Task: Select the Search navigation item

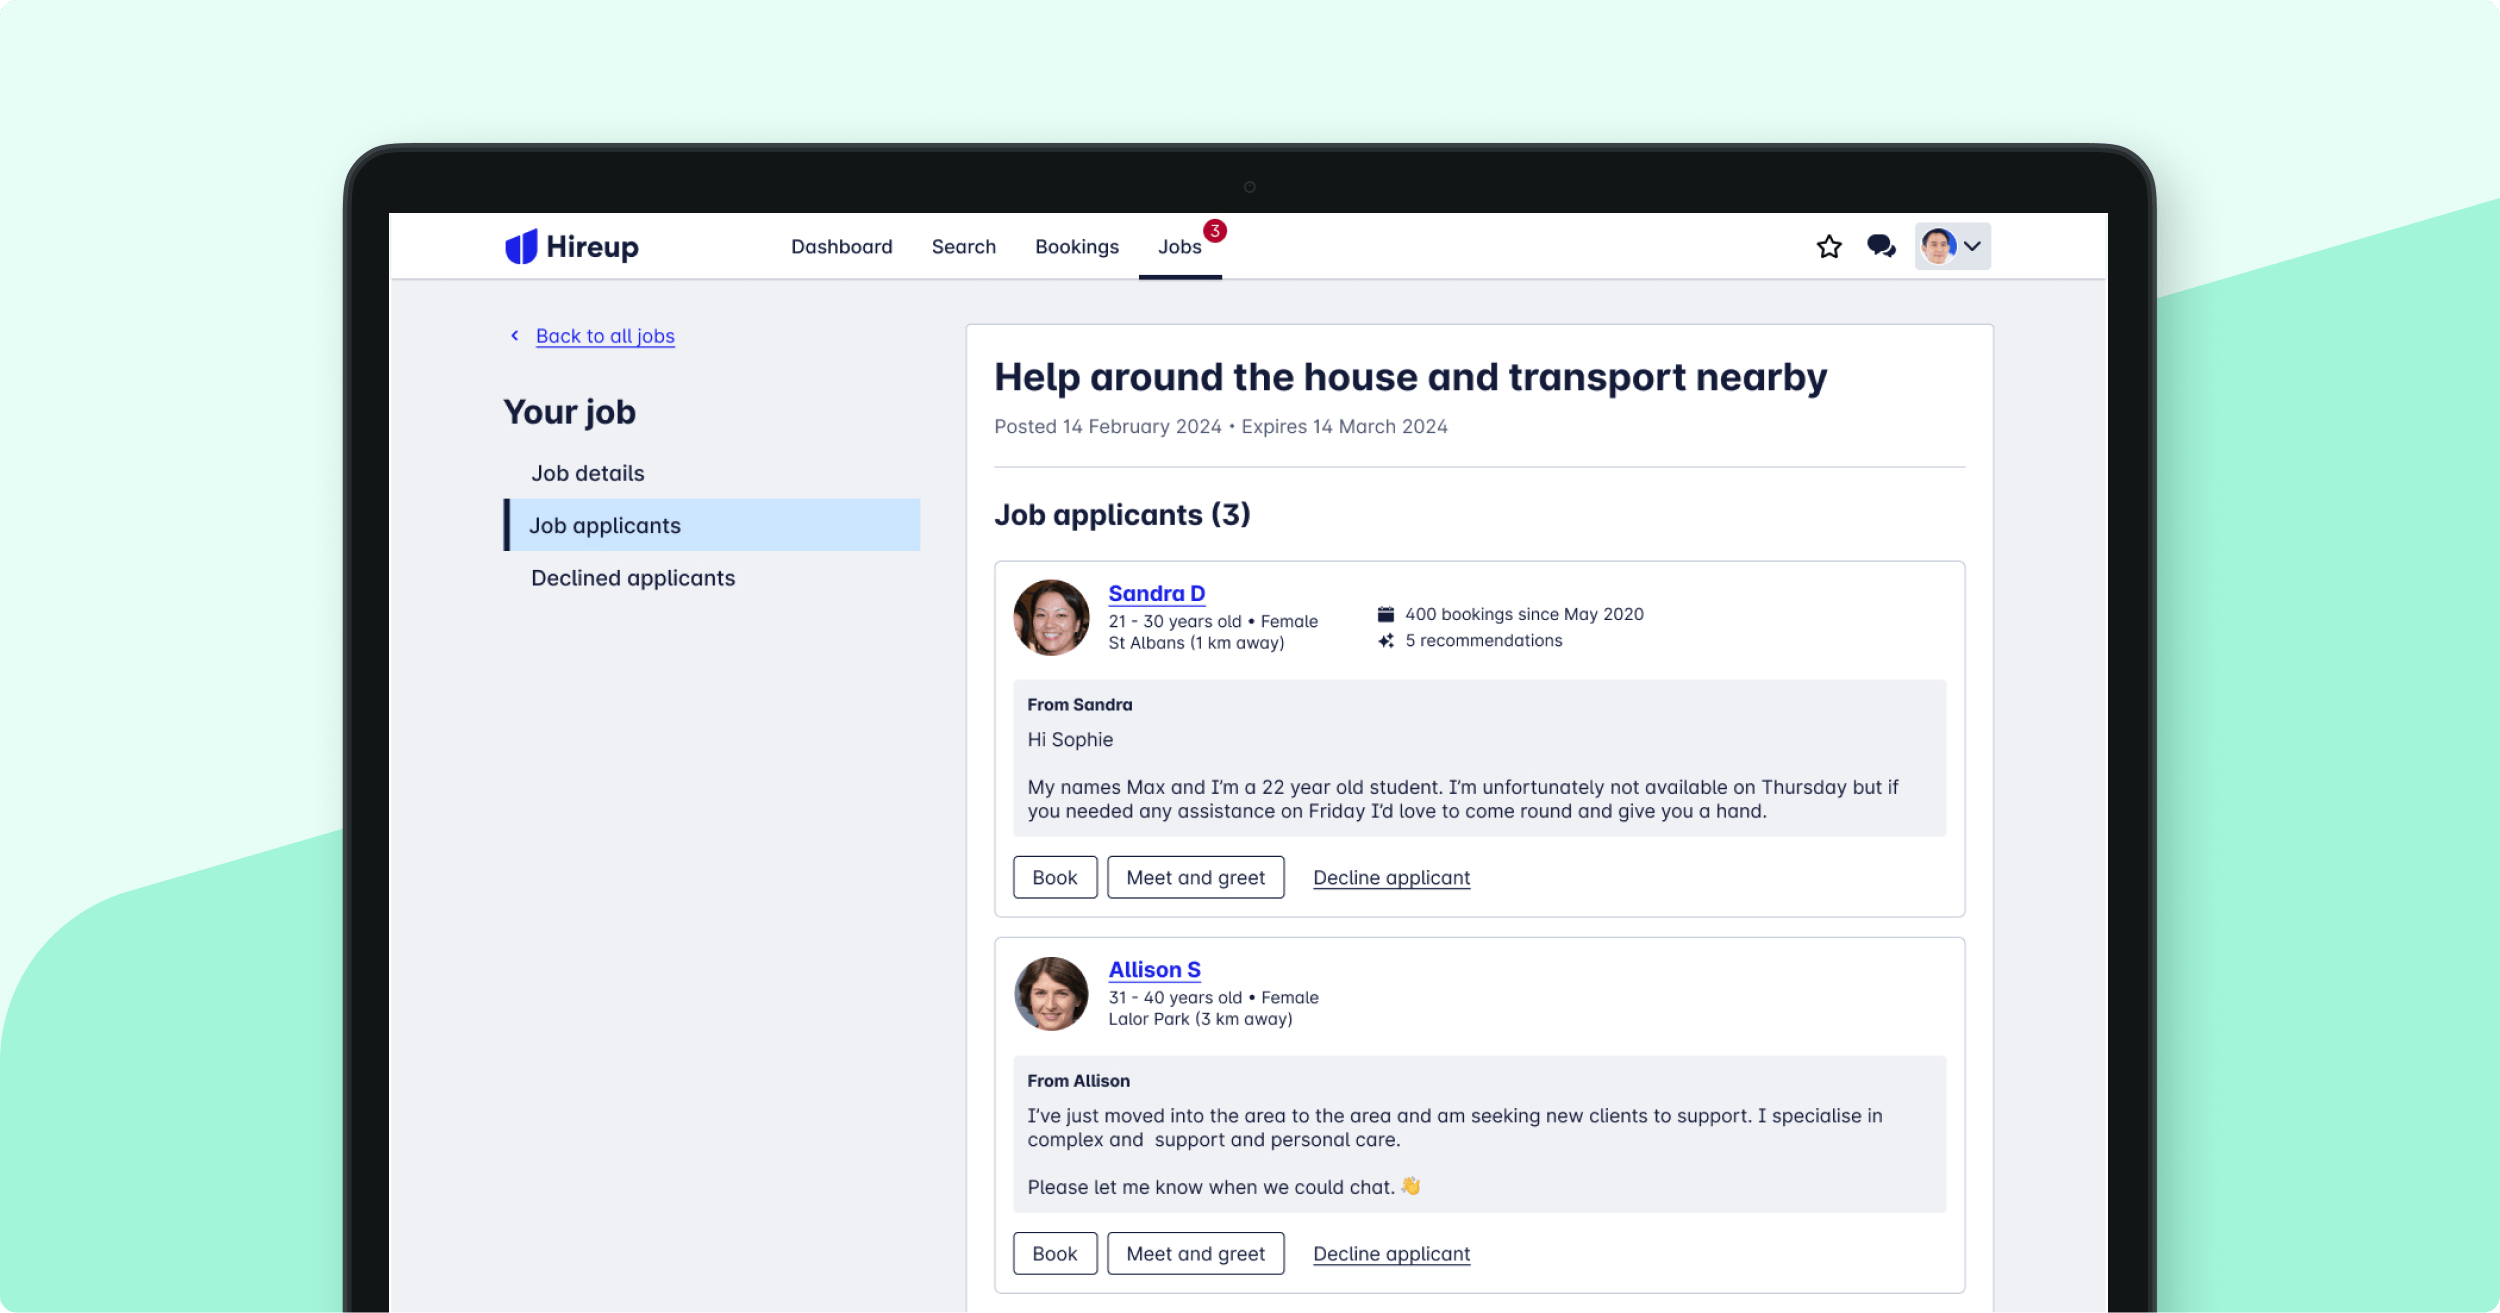Action: pos(963,246)
